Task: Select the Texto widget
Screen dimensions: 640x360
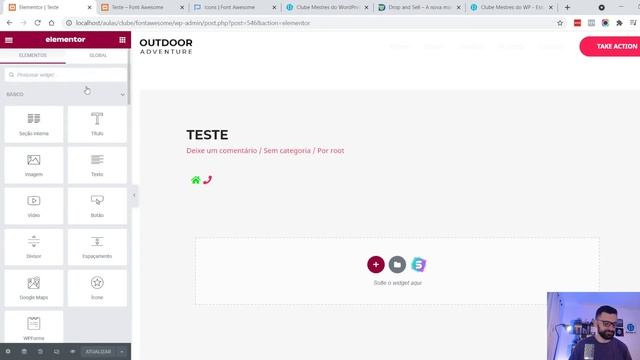Action: pos(97,165)
